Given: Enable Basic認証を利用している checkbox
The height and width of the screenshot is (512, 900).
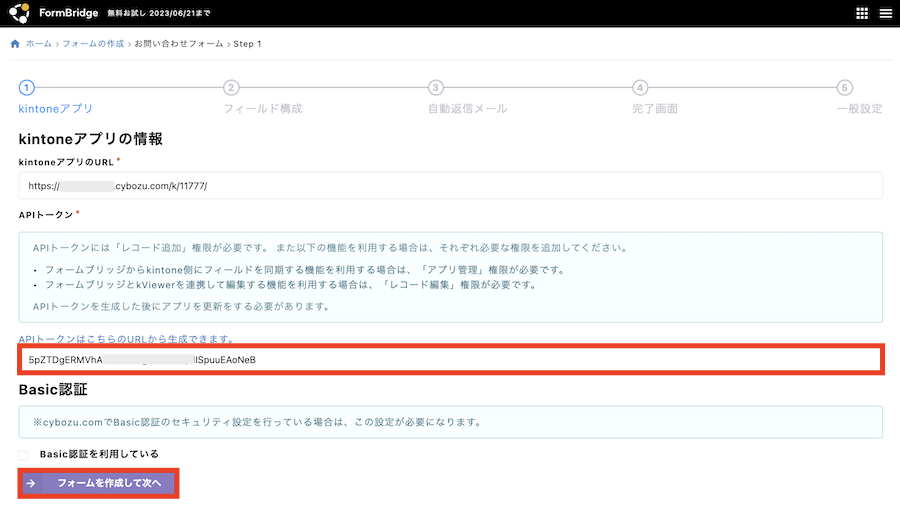Looking at the screenshot, I should (x=24, y=455).
